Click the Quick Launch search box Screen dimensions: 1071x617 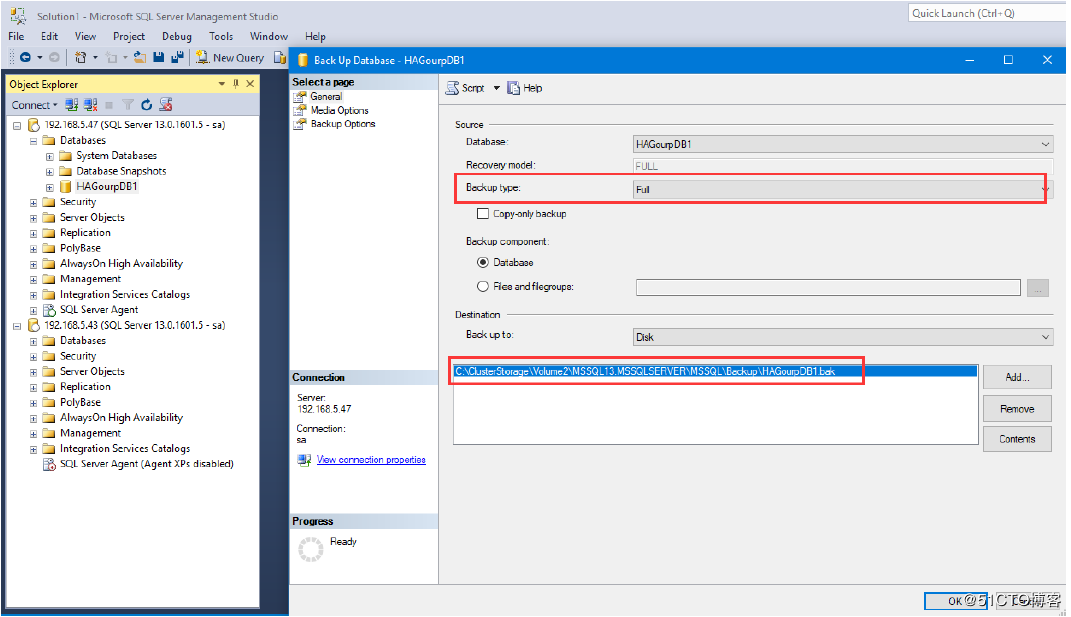(x=987, y=13)
